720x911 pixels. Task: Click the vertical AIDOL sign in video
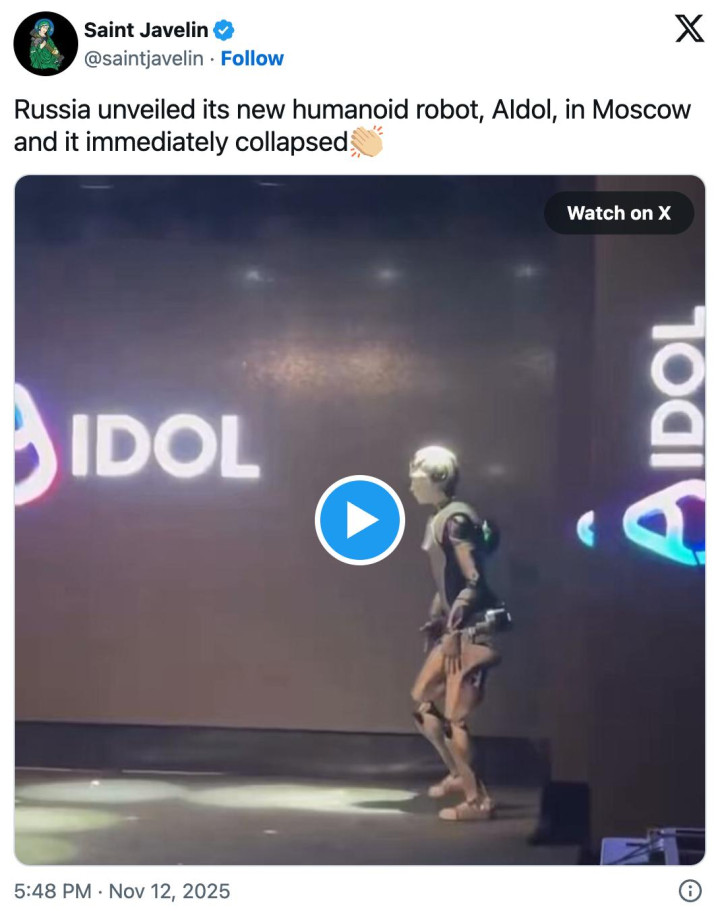click(x=676, y=388)
